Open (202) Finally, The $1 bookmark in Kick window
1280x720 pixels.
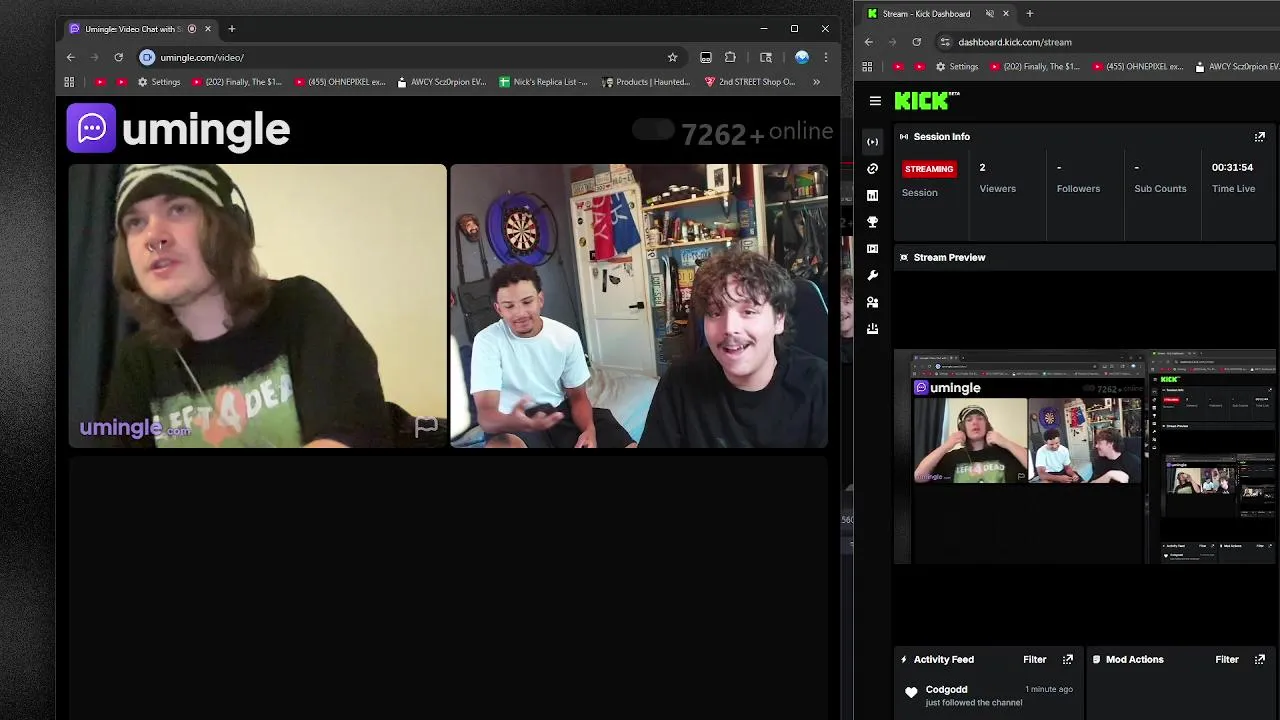point(1034,67)
